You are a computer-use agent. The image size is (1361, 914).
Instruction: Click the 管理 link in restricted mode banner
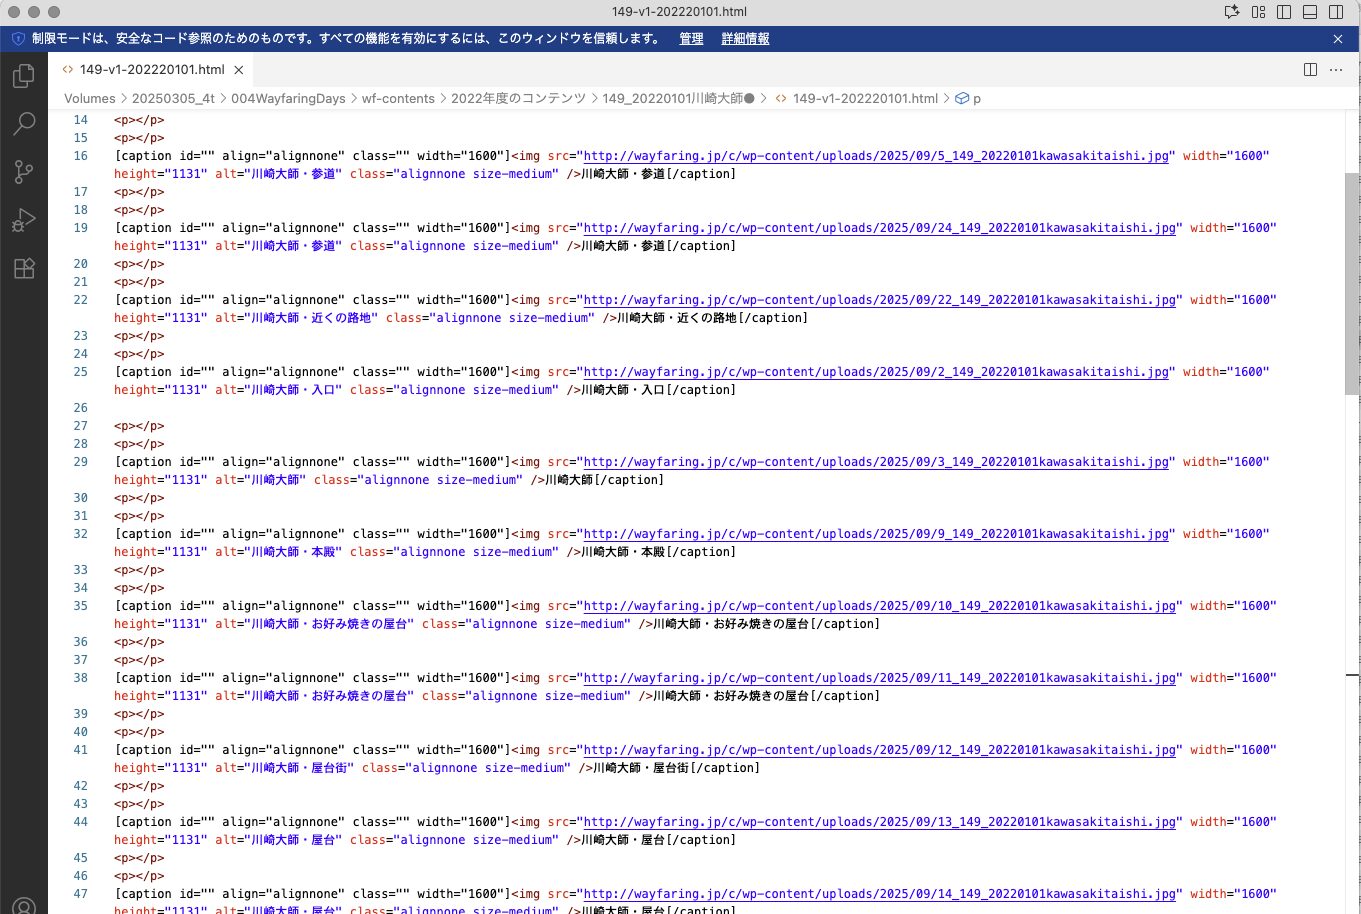pyautogui.click(x=691, y=39)
